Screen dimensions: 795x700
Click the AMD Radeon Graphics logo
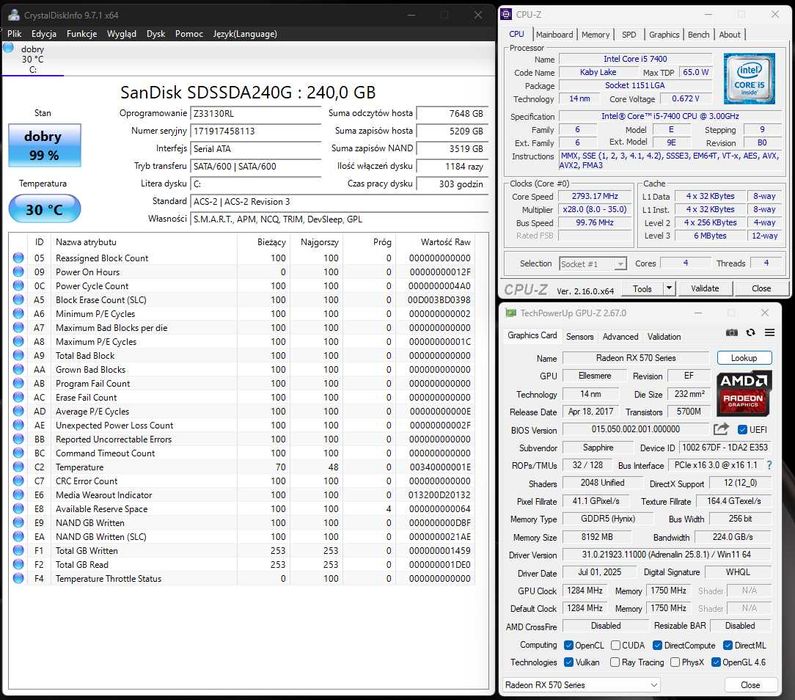[744, 394]
